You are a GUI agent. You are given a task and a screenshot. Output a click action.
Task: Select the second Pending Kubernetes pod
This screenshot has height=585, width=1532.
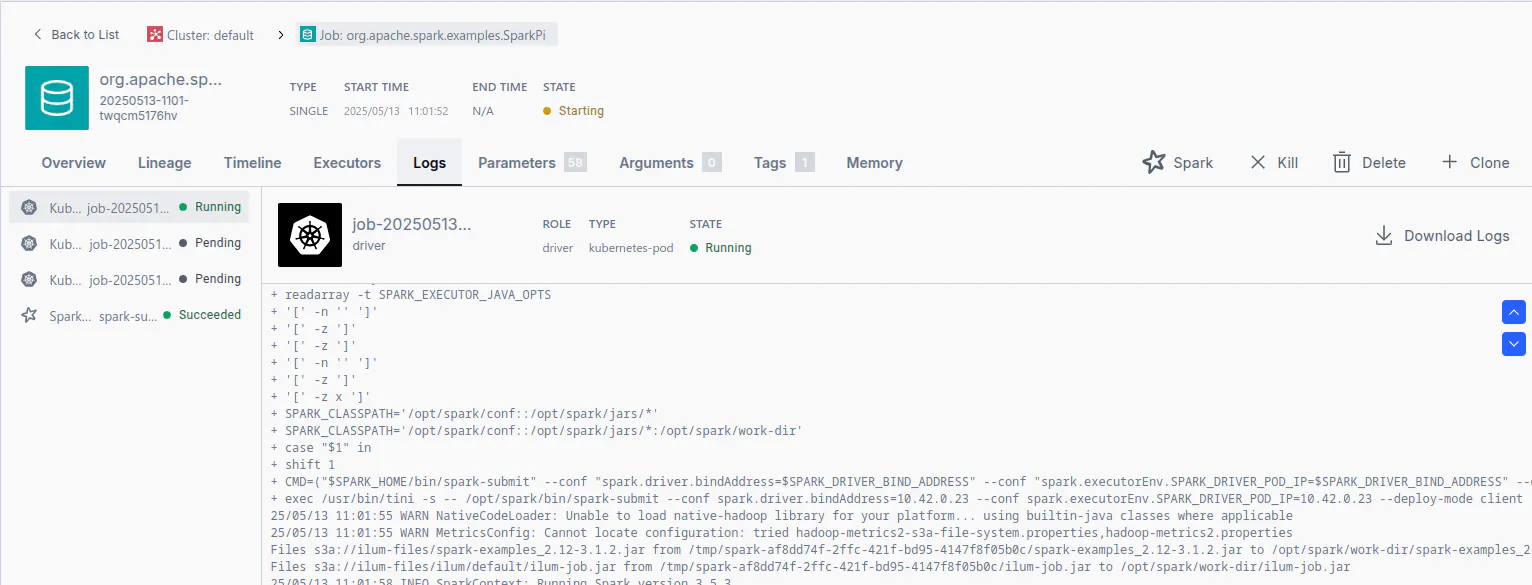click(x=129, y=279)
